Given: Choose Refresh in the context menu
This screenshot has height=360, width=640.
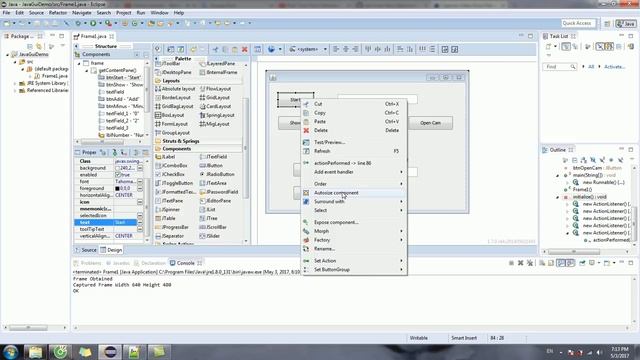Looking at the screenshot, I should [x=354, y=151].
